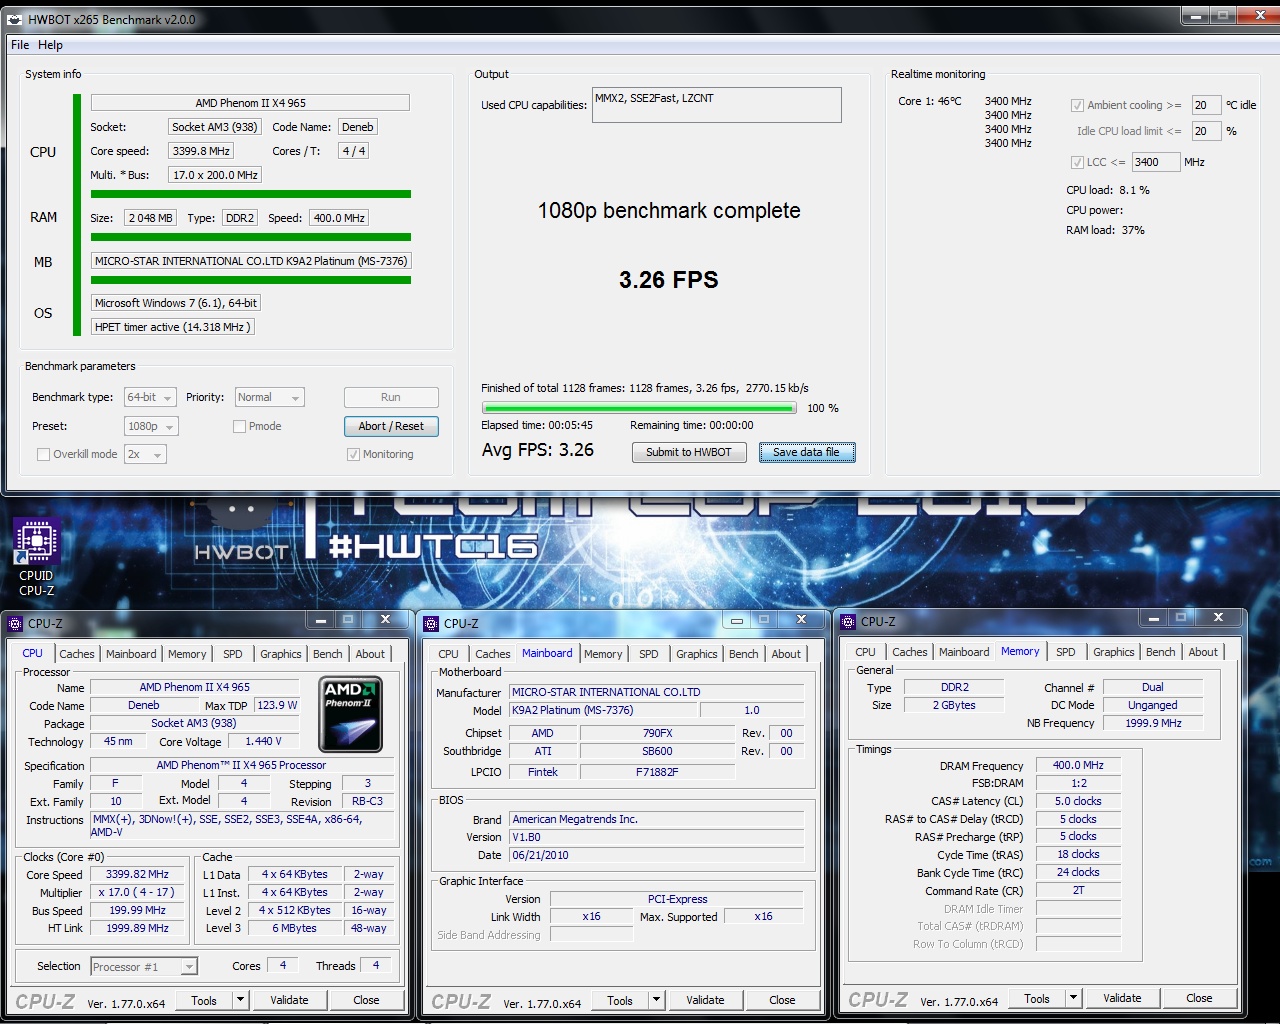Click the Ambient cooling temperature field
1280x1024 pixels.
click(1206, 105)
